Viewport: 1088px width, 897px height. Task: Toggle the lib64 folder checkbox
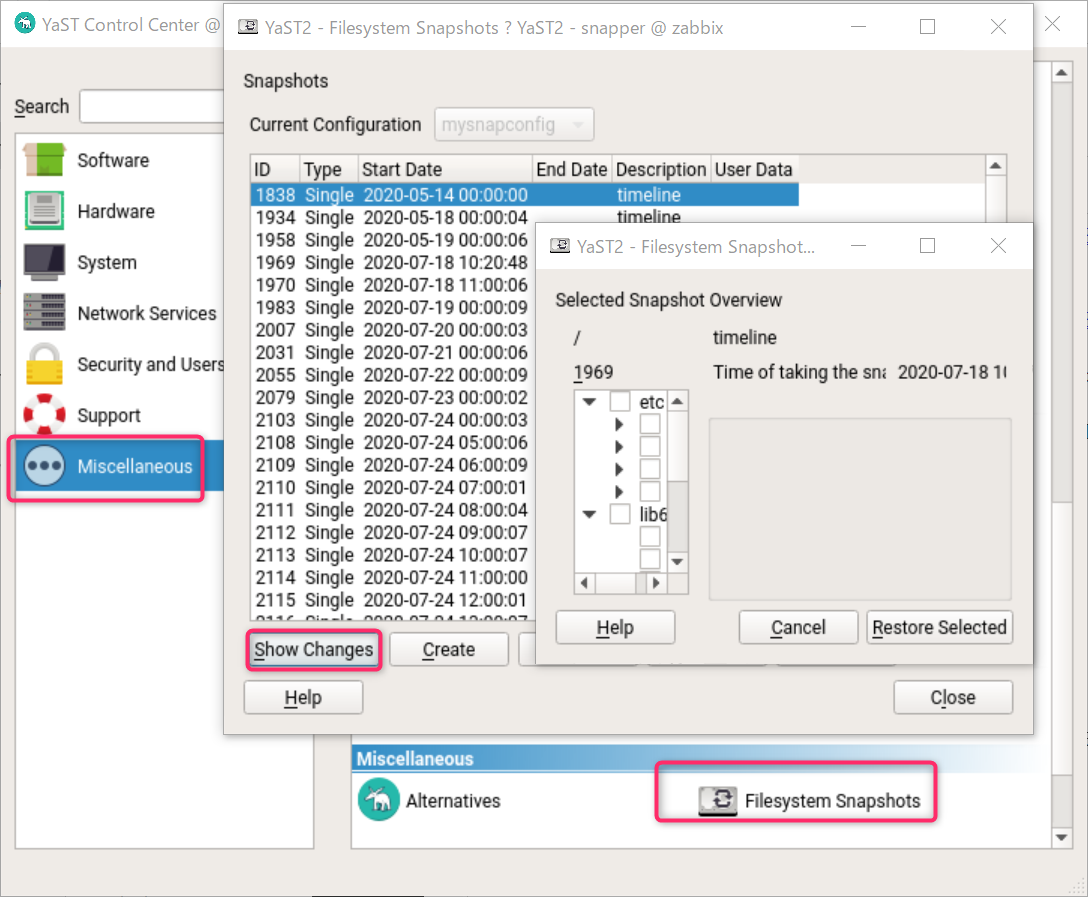point(620,514)
